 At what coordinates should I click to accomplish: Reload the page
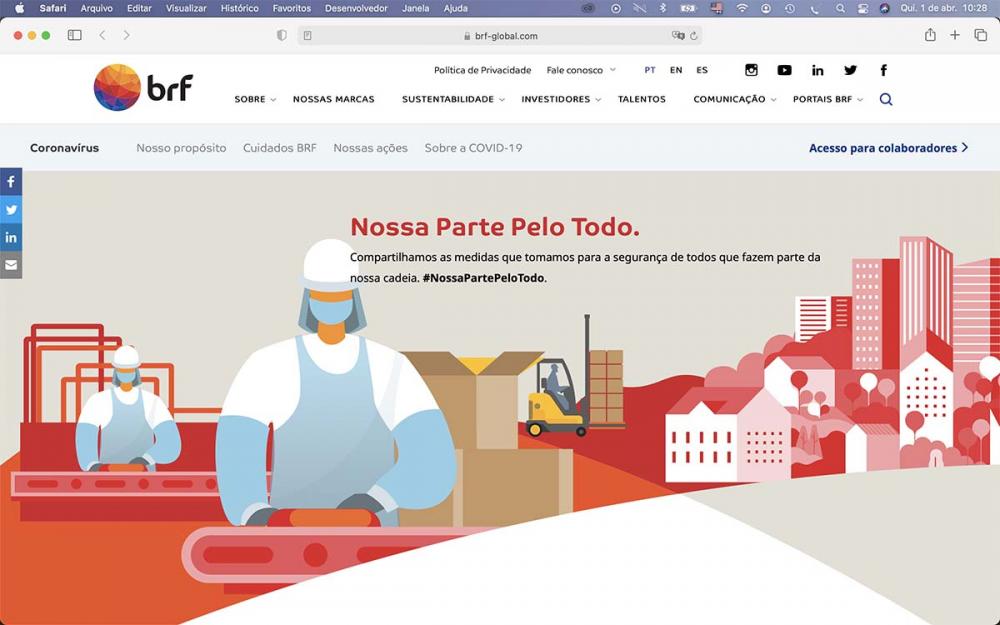[693, 36]
